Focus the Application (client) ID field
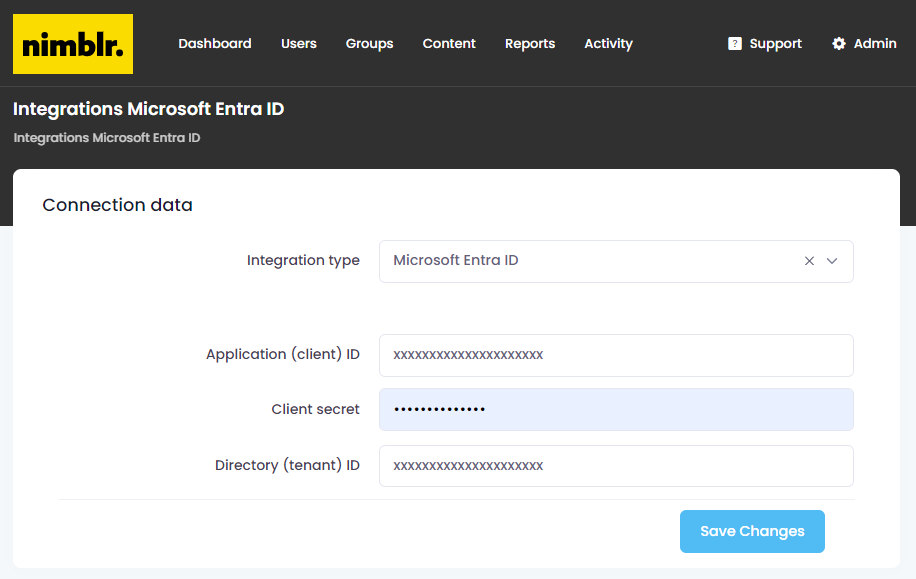This screenshot has height=579, width=916. coord(616,355)
